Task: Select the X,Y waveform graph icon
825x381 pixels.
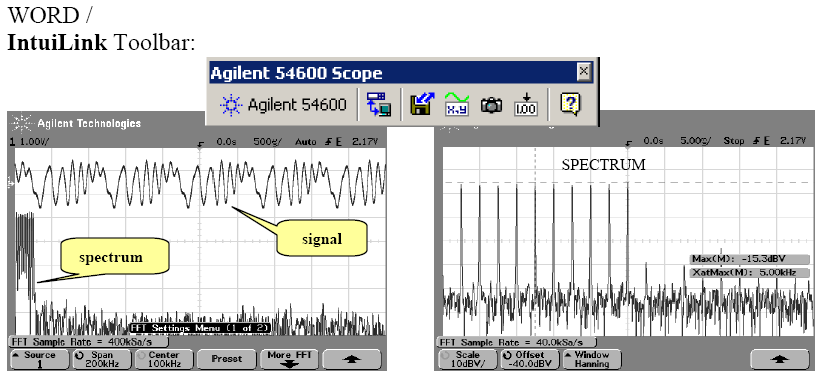Action: (457, 105)
